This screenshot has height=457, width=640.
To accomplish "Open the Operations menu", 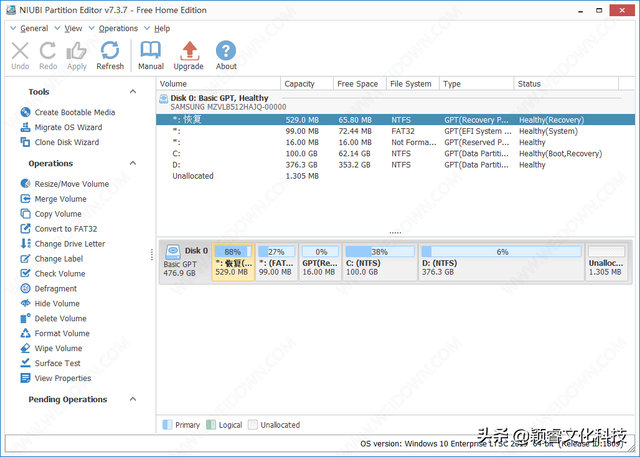I will [118, 28].
